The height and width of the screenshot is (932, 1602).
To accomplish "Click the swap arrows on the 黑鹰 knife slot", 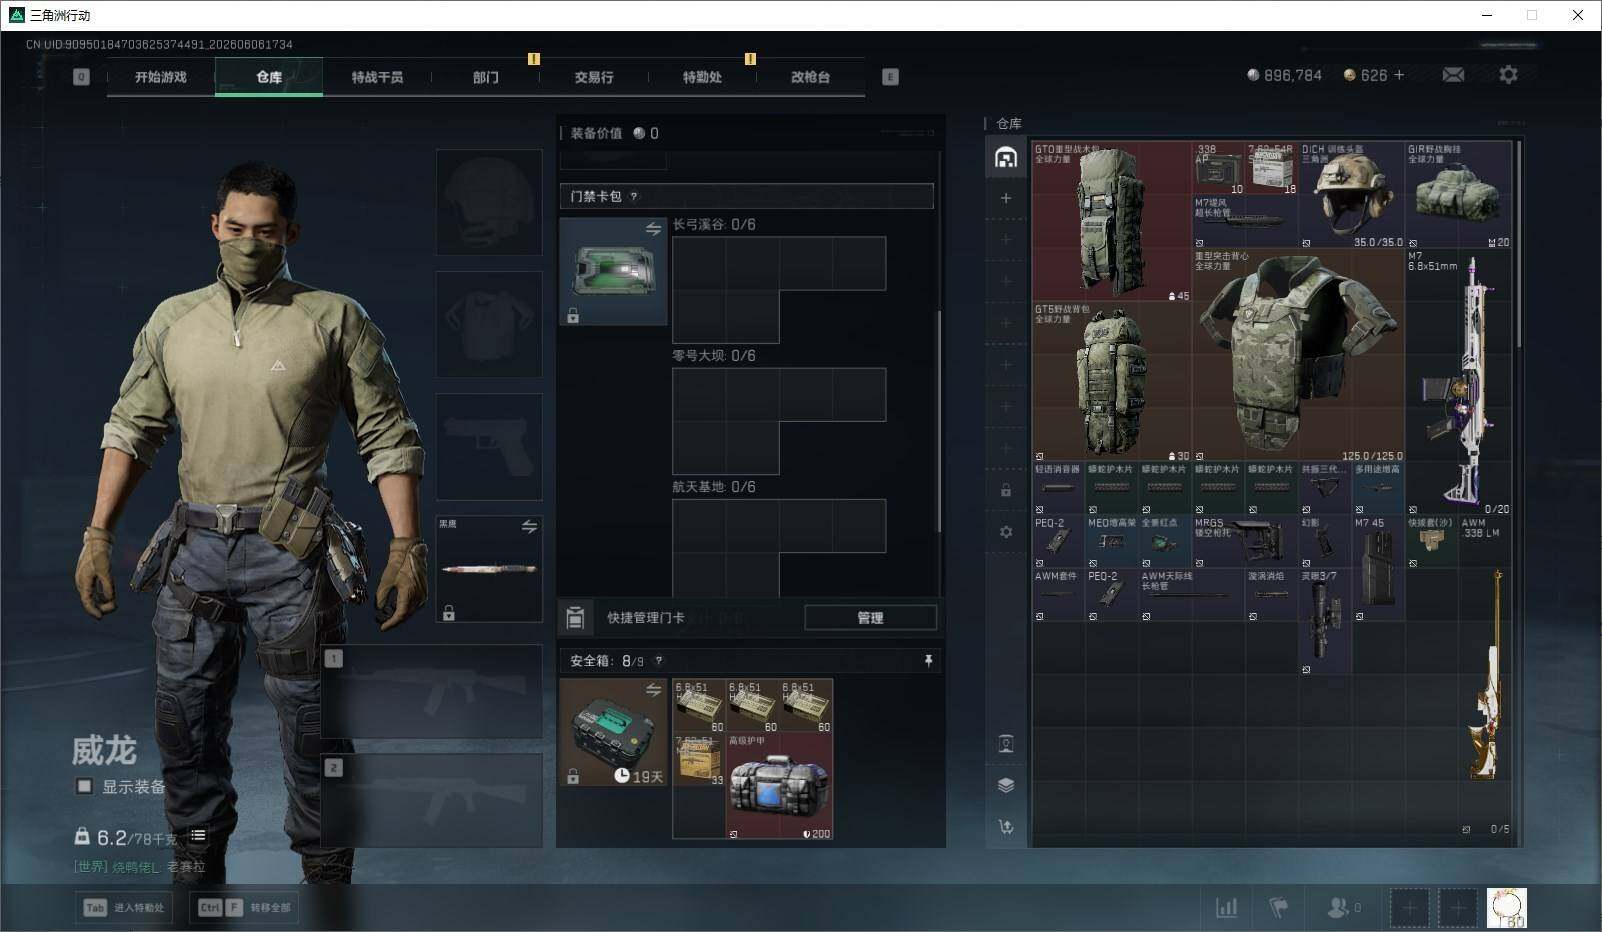I will (529, 526).
